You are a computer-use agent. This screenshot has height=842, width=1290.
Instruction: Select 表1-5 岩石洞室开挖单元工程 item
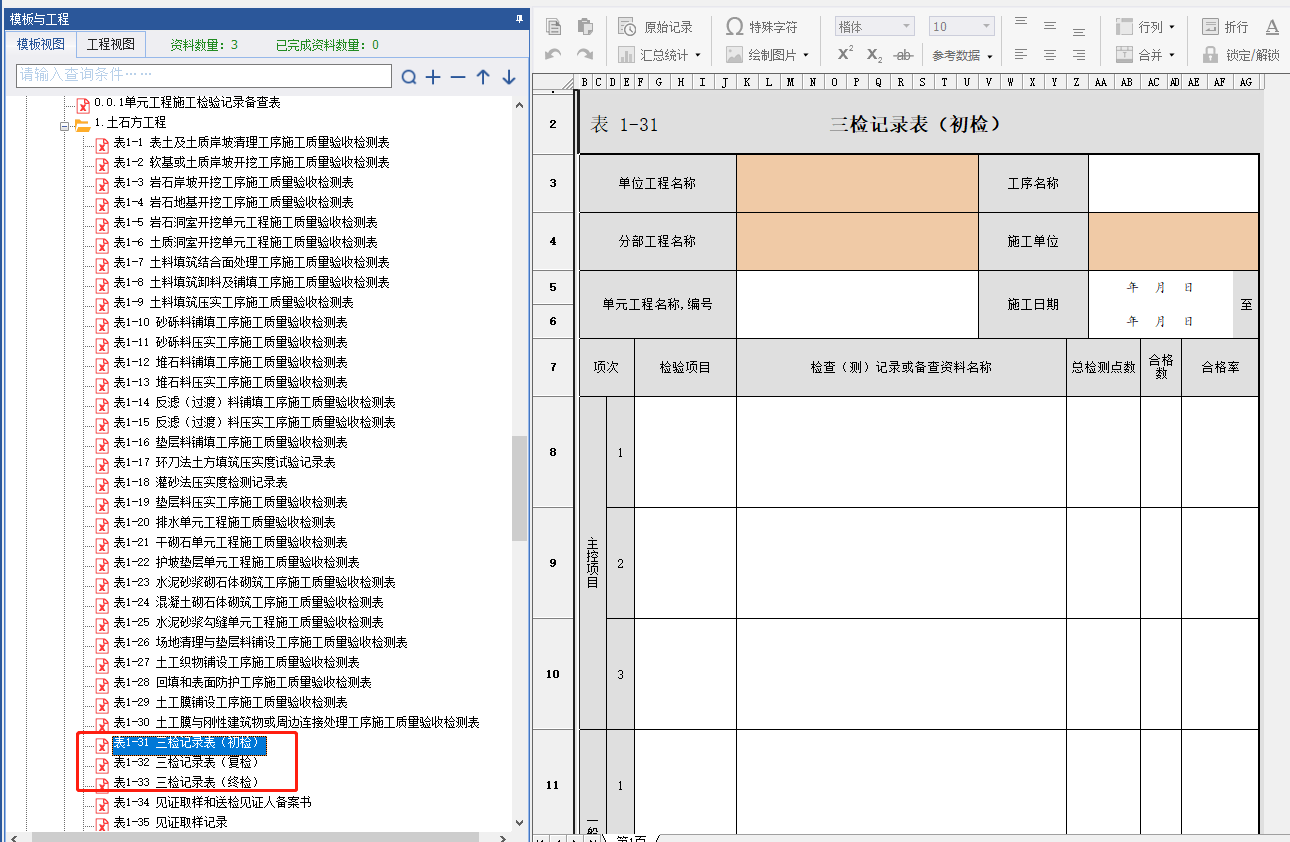point(245,223)
